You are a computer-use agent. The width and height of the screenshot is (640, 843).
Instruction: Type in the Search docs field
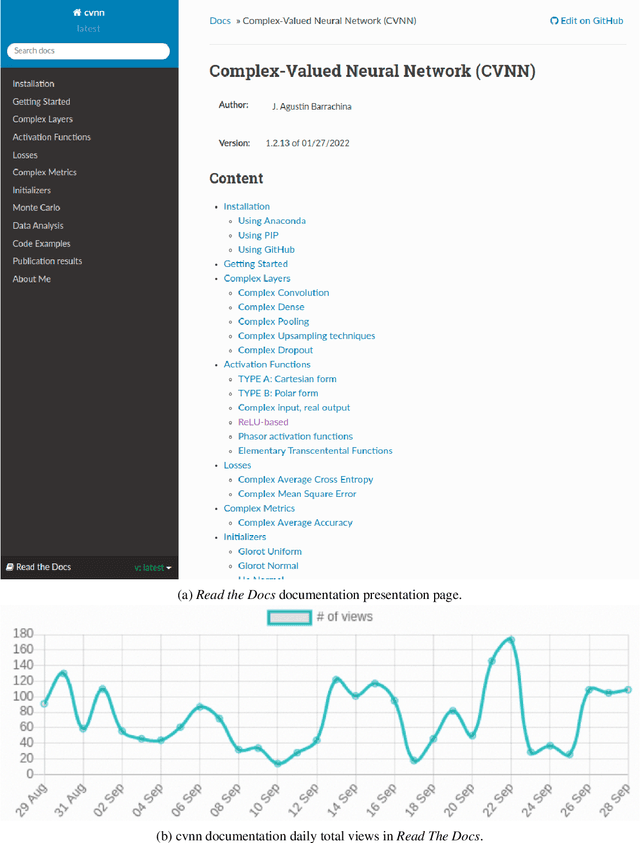[x=88, y=50]
